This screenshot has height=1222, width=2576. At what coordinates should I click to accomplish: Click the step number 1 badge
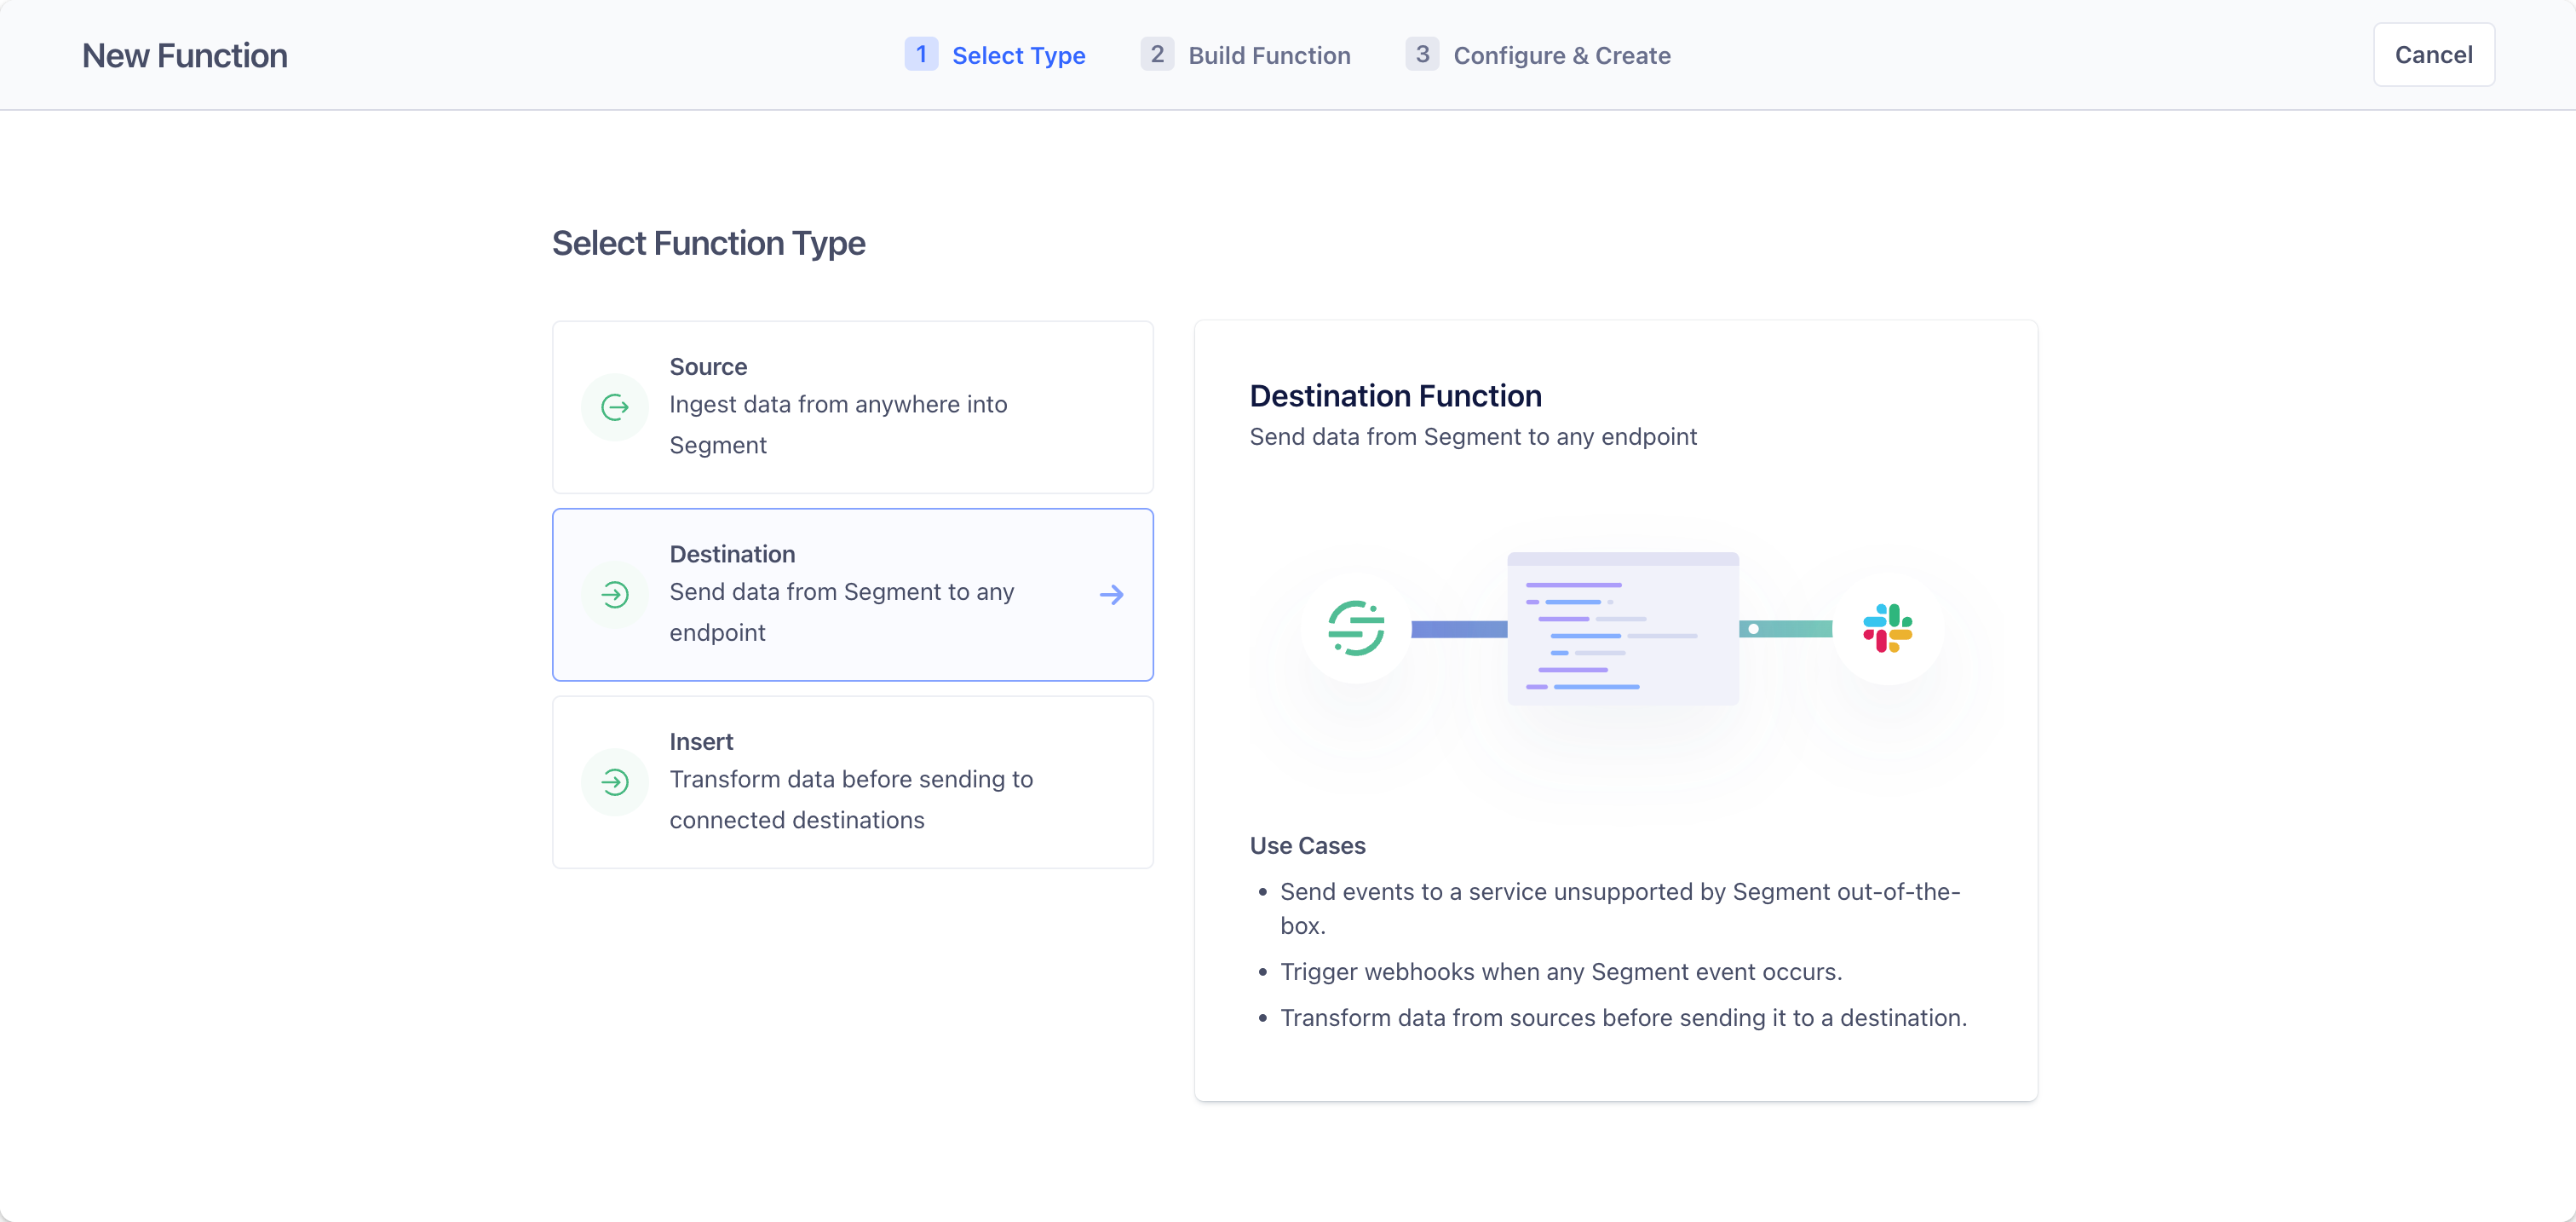tap(921, 54)
